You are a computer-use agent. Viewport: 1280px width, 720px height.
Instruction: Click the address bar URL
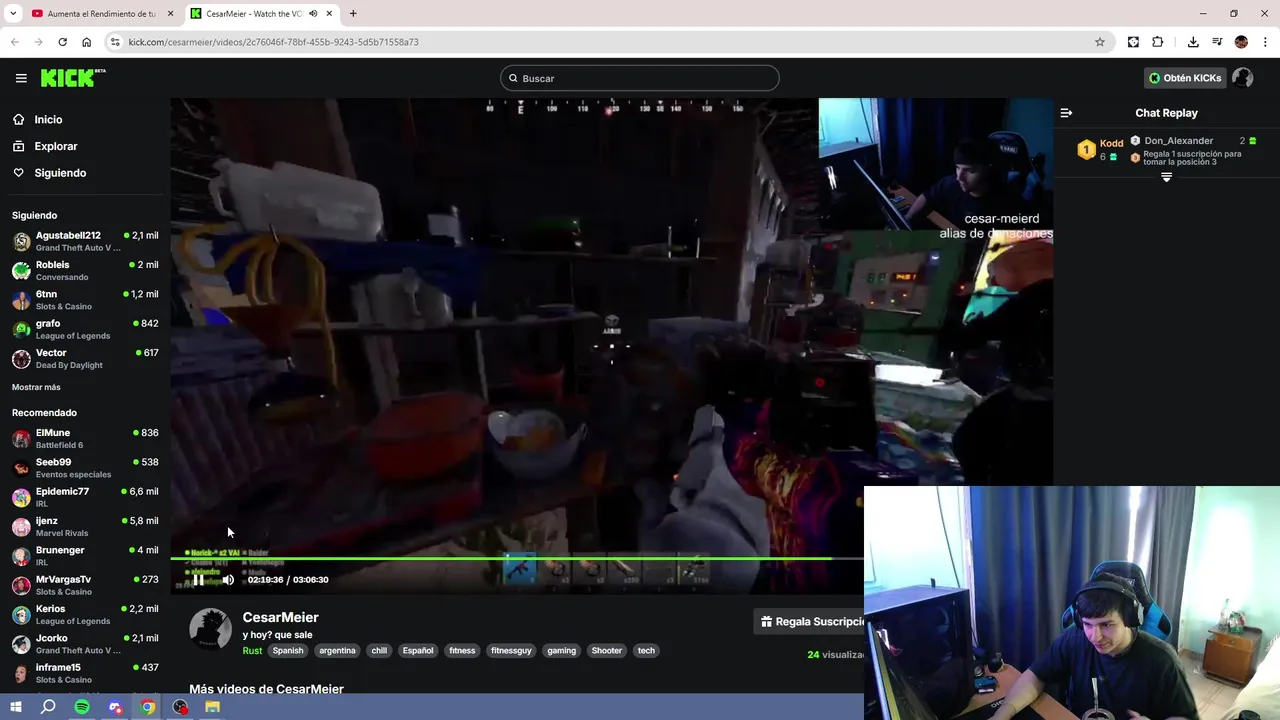273,42
